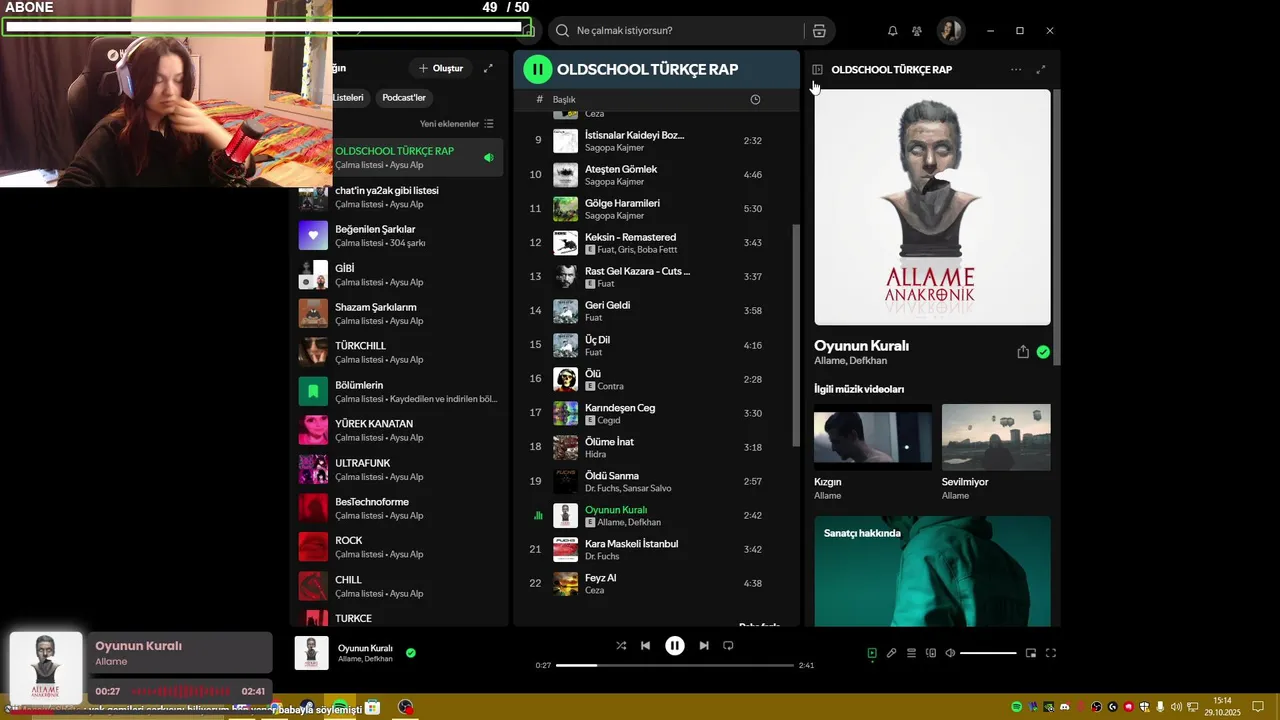Expand the Now Playing panel to full view
Screen dimensions: 1280x720
pyautogui.click(x=1041, y=70)
